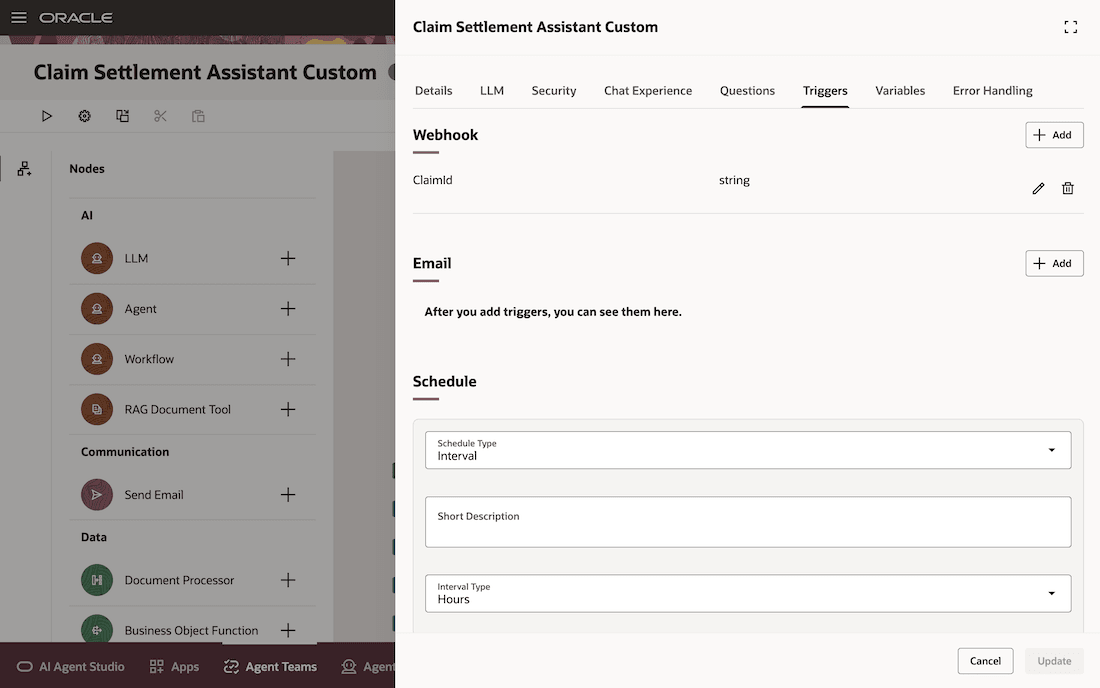Image resolution: width=1100 pixels, height=688 pixels.
Task: Click the copy icon in the toolbar
Action: (122, 116)
